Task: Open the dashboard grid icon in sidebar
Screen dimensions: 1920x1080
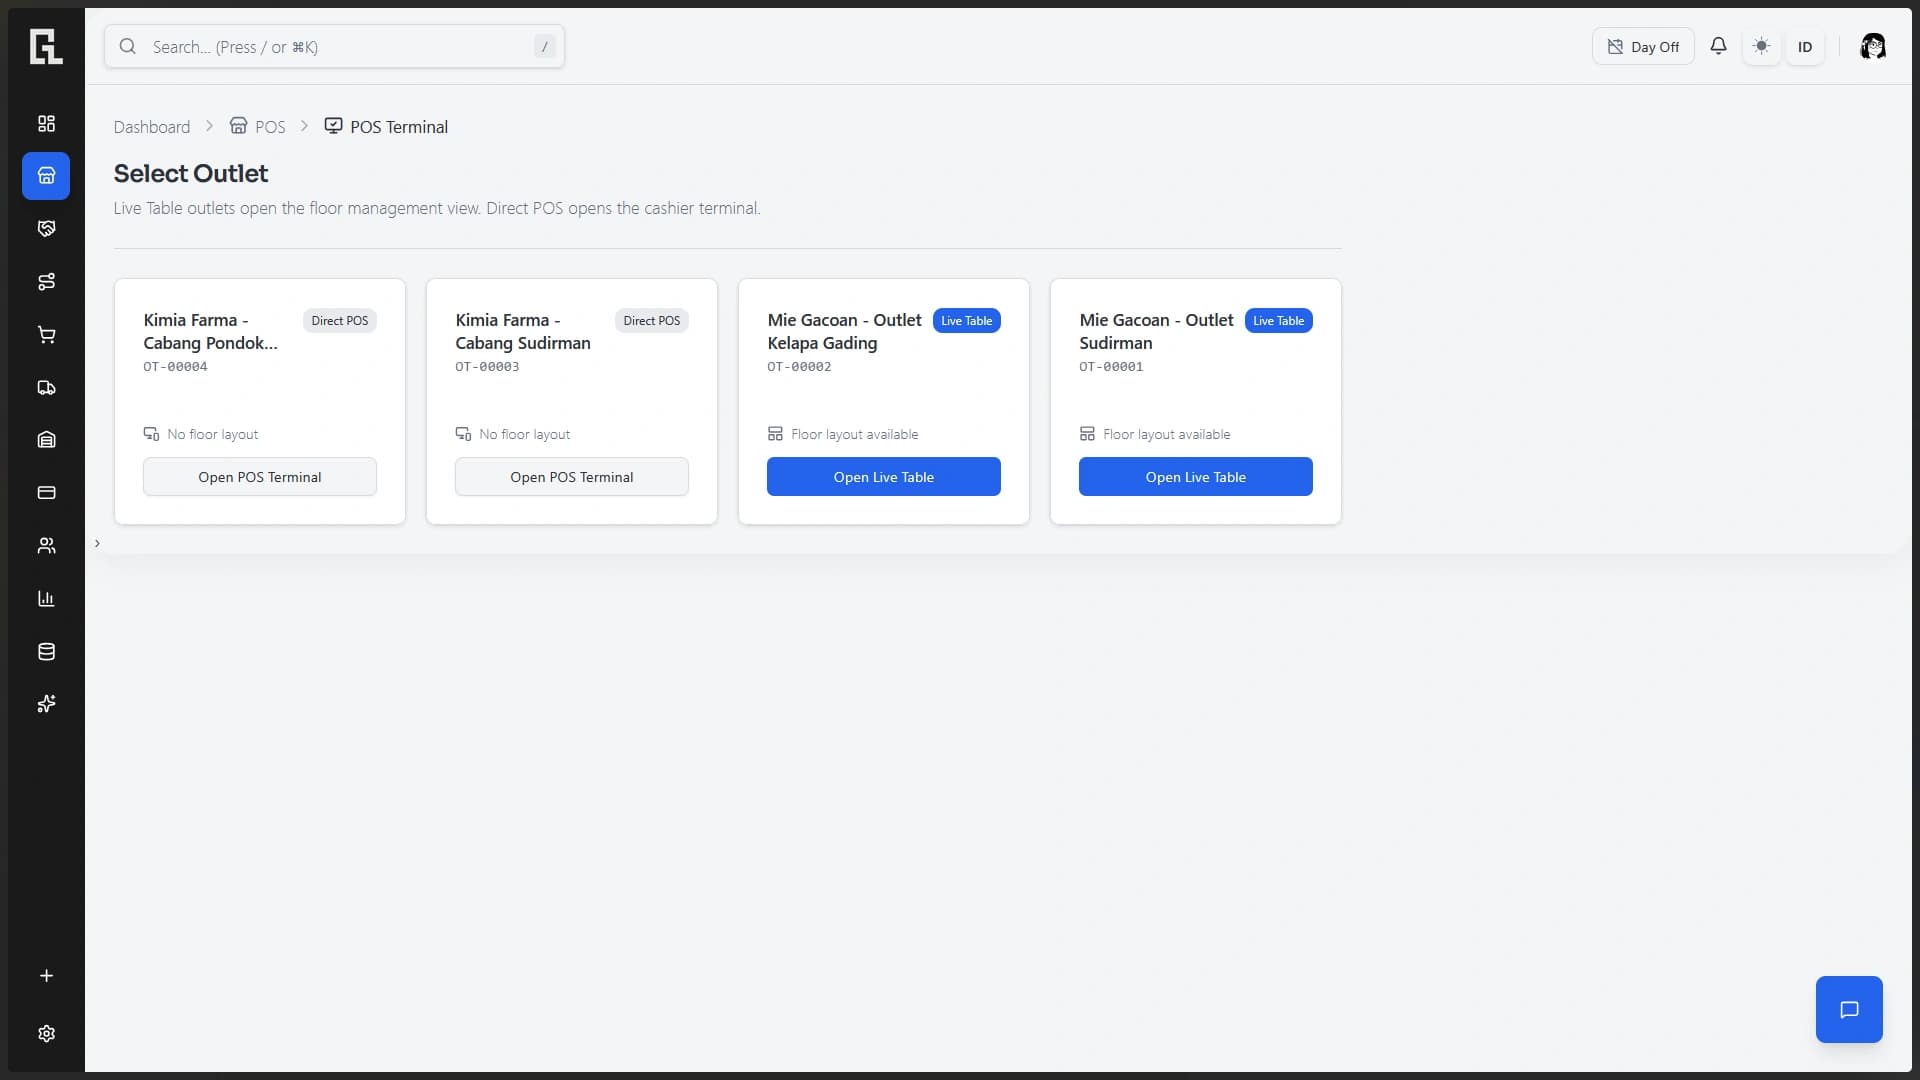Action: [x=46, y=123]
